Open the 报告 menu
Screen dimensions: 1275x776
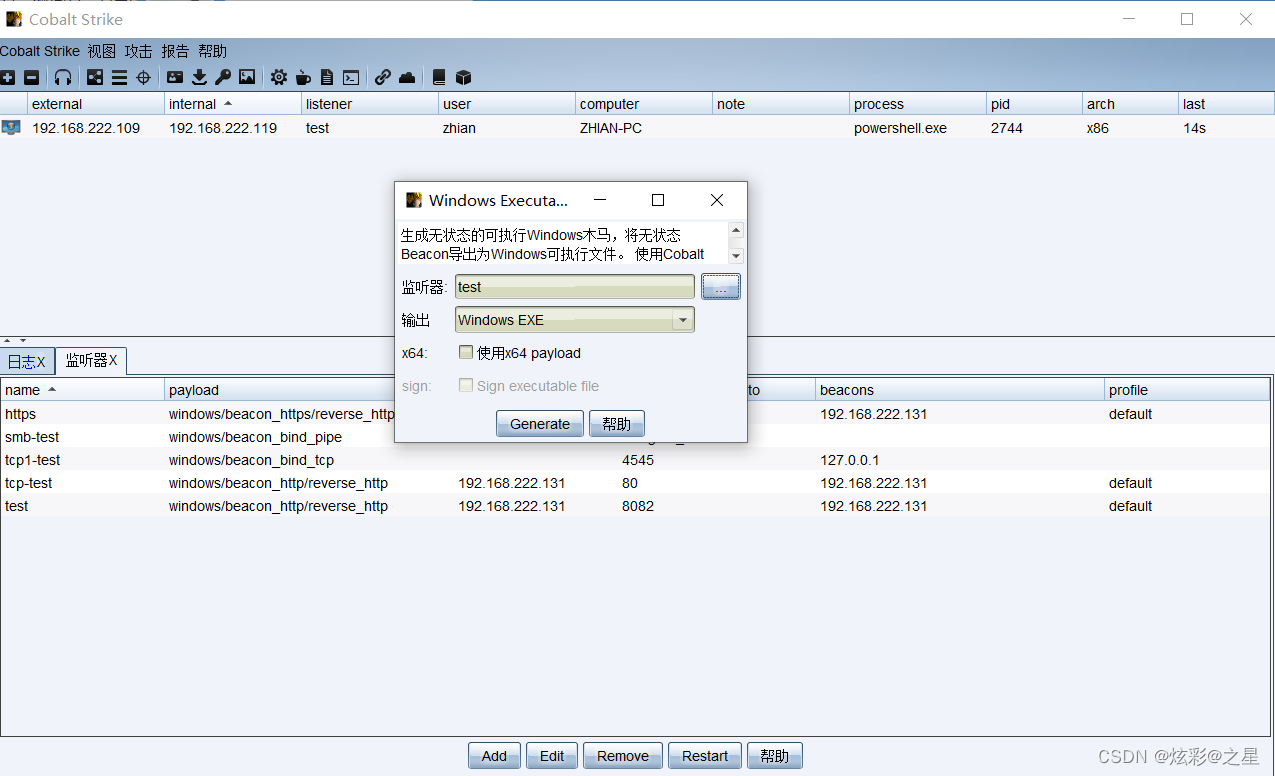pyautogui.click(x=176, y=51)
